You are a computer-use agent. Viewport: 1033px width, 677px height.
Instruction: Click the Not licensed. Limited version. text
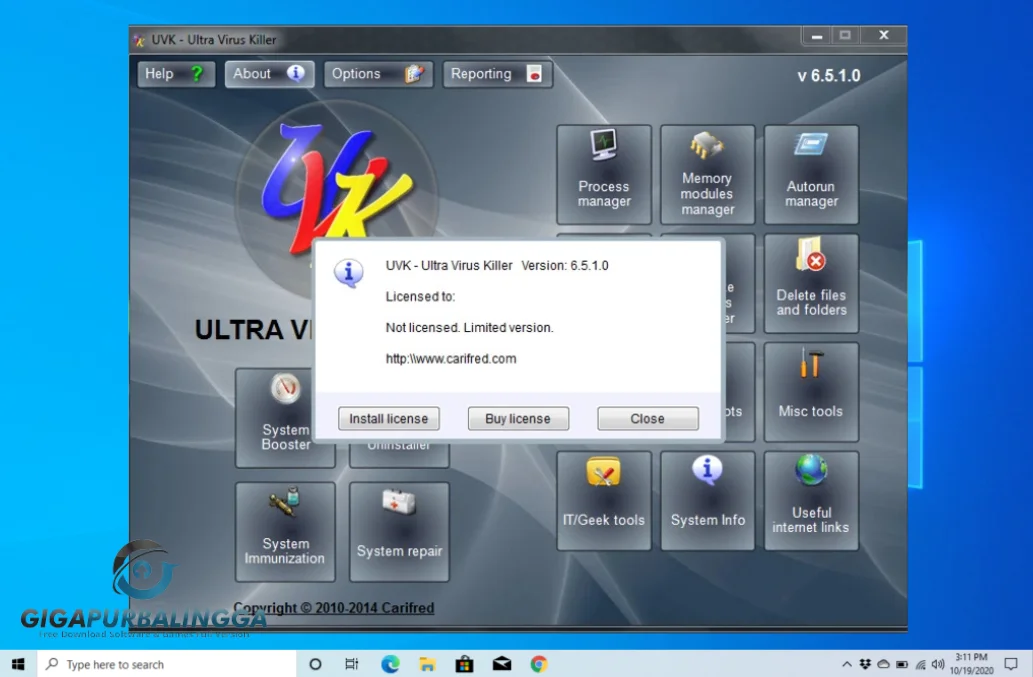point(469,327)
